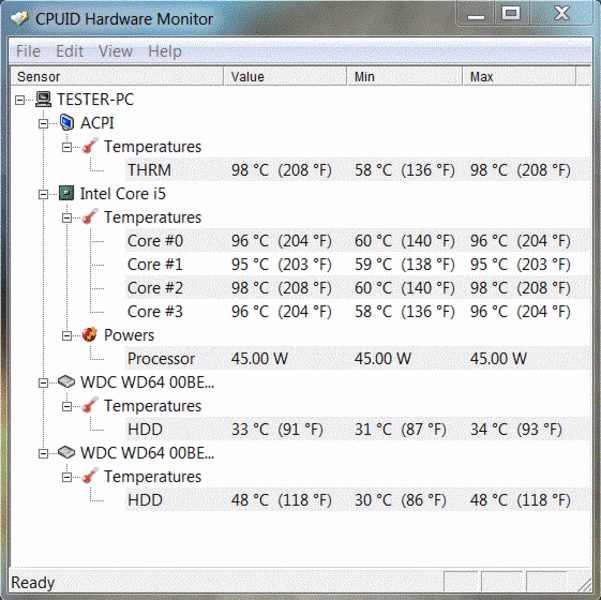
Task: Open the File menu
Action: 28,51
